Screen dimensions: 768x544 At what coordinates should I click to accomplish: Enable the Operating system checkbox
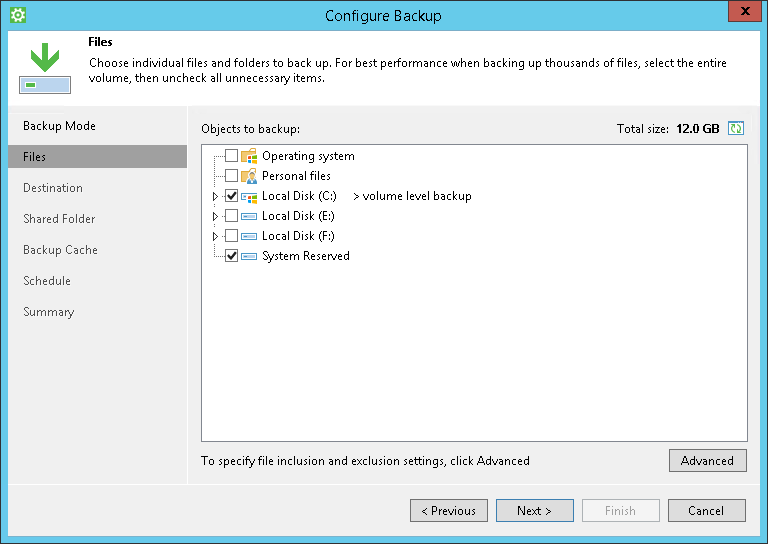pyautogui.click(x=231, y=156)
